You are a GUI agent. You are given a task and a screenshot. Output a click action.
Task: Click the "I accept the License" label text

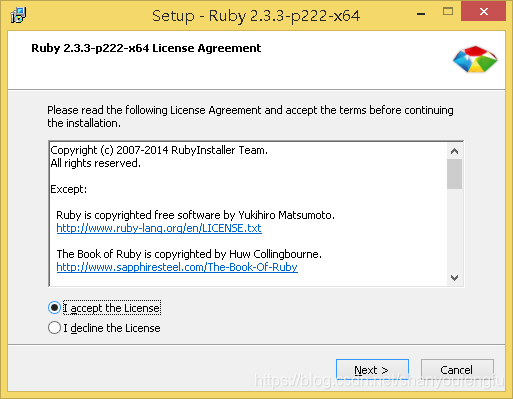point(112,308)
